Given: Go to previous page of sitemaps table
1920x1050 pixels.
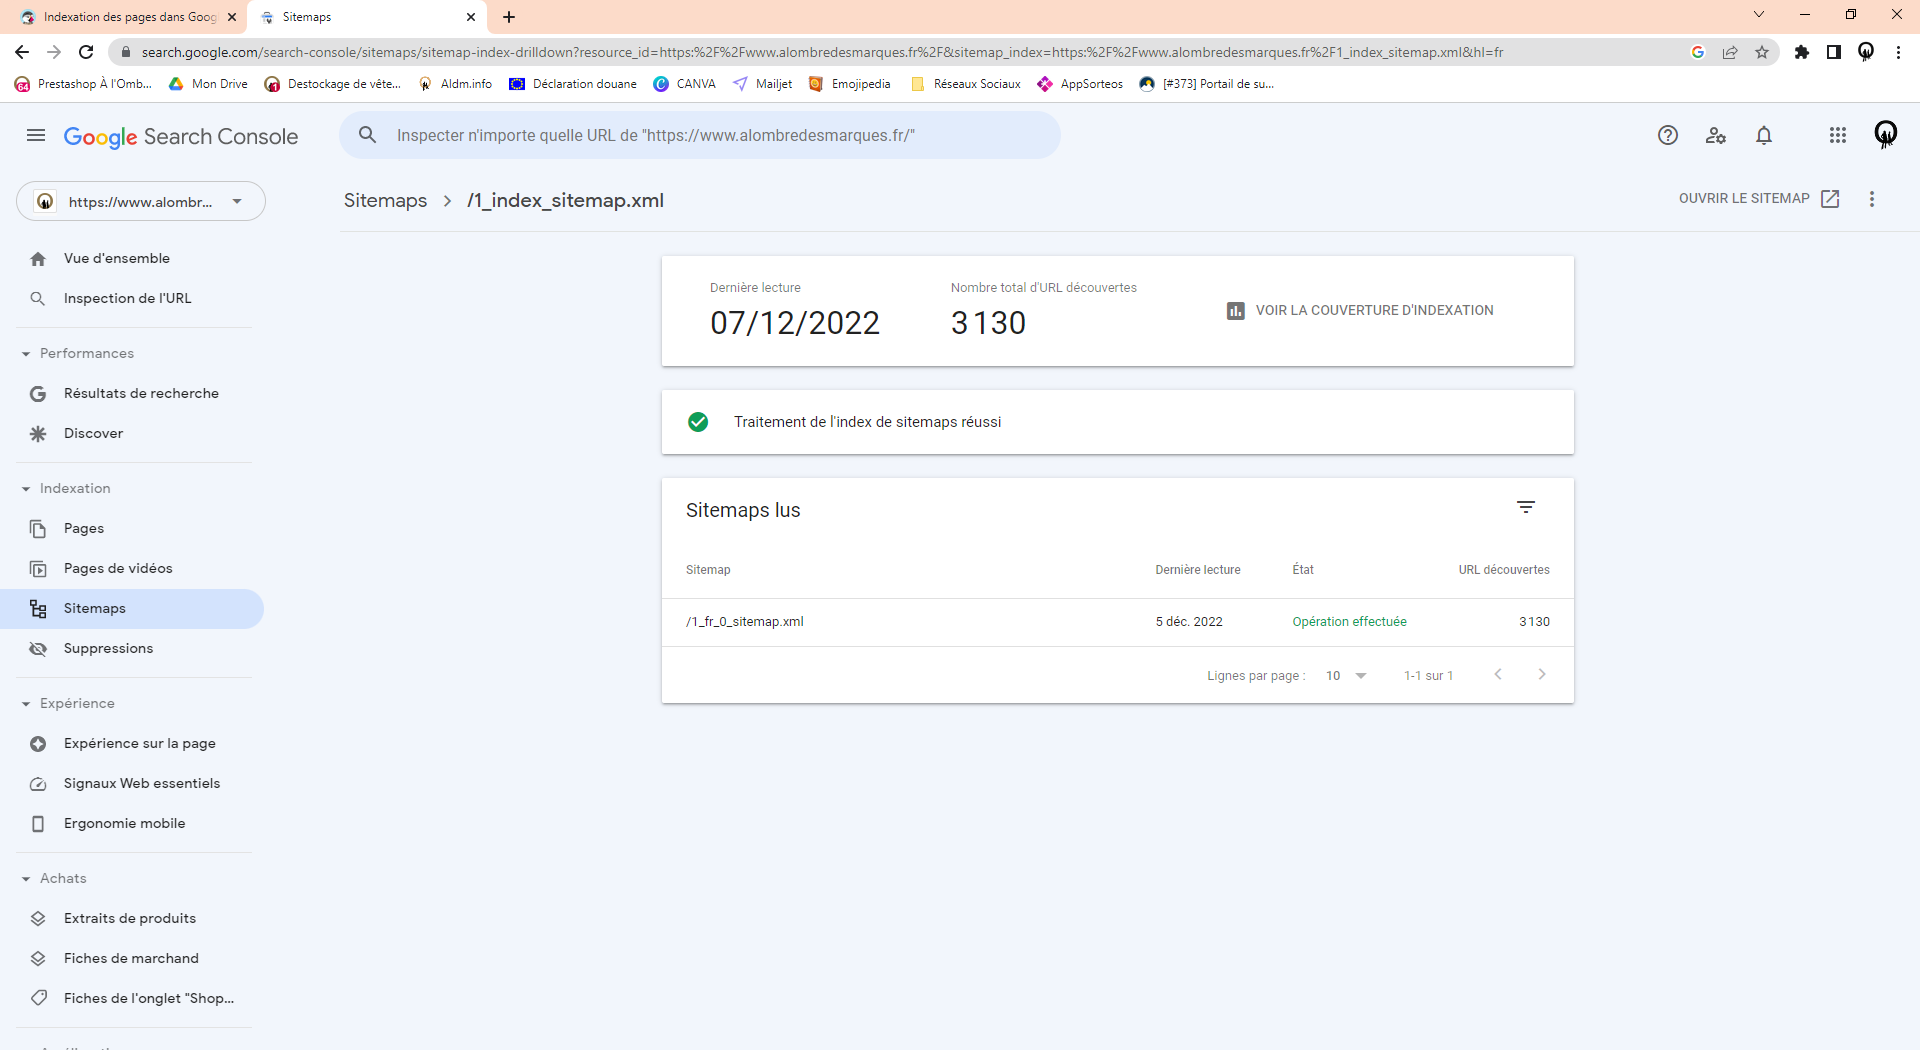Looking at the screenshot, I should (x=1498, y=675).
